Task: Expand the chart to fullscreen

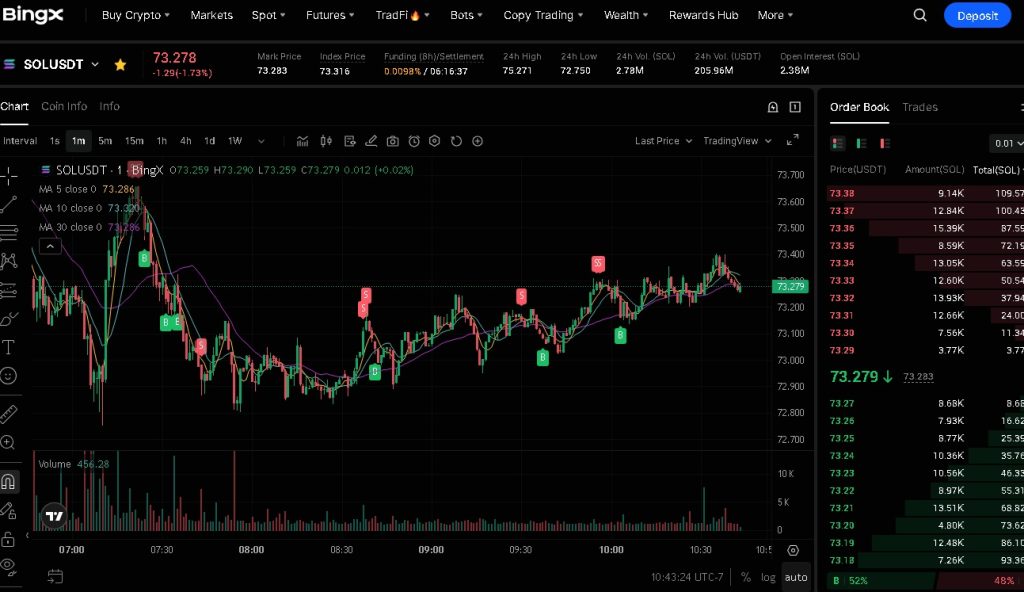Action: pos(792,140)
